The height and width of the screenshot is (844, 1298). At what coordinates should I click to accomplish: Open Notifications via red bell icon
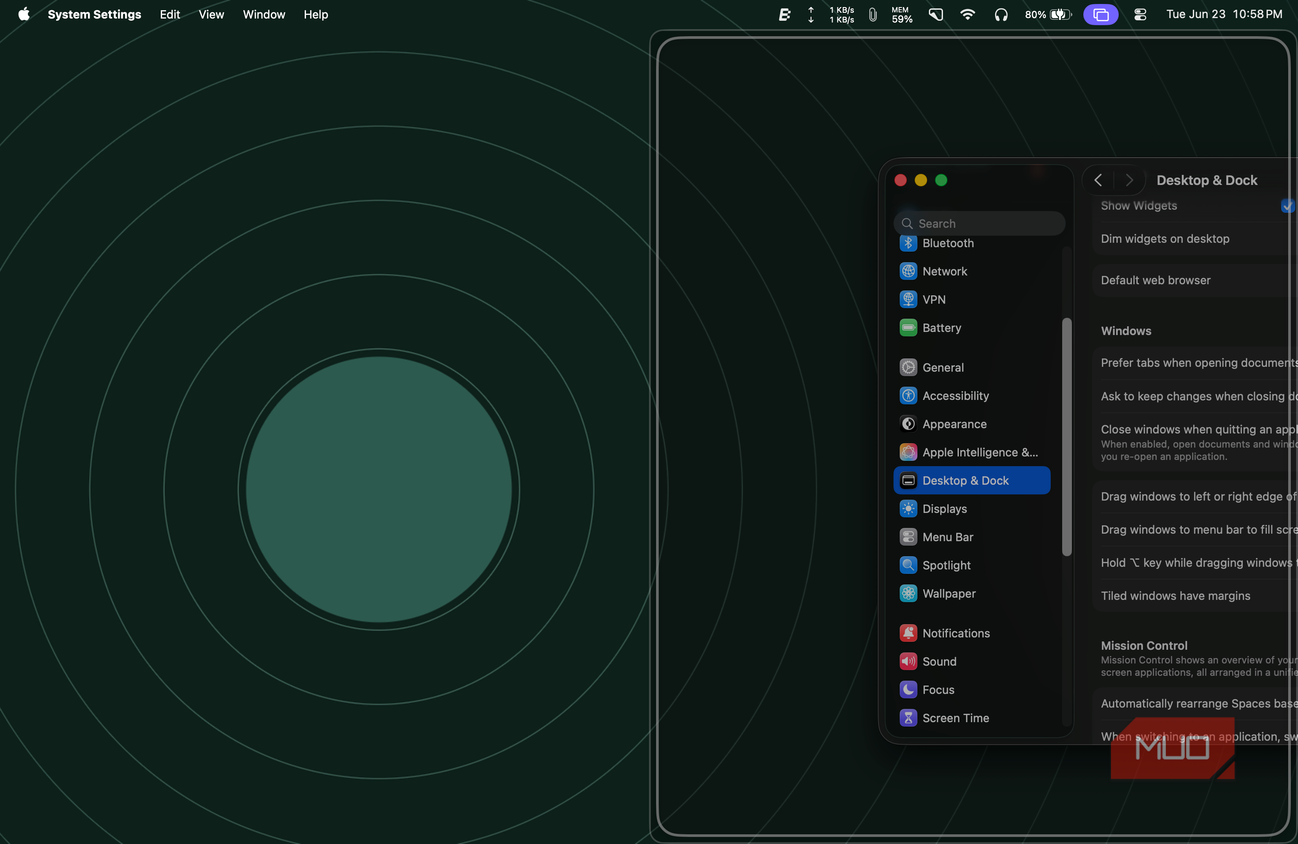pos(908,633)
